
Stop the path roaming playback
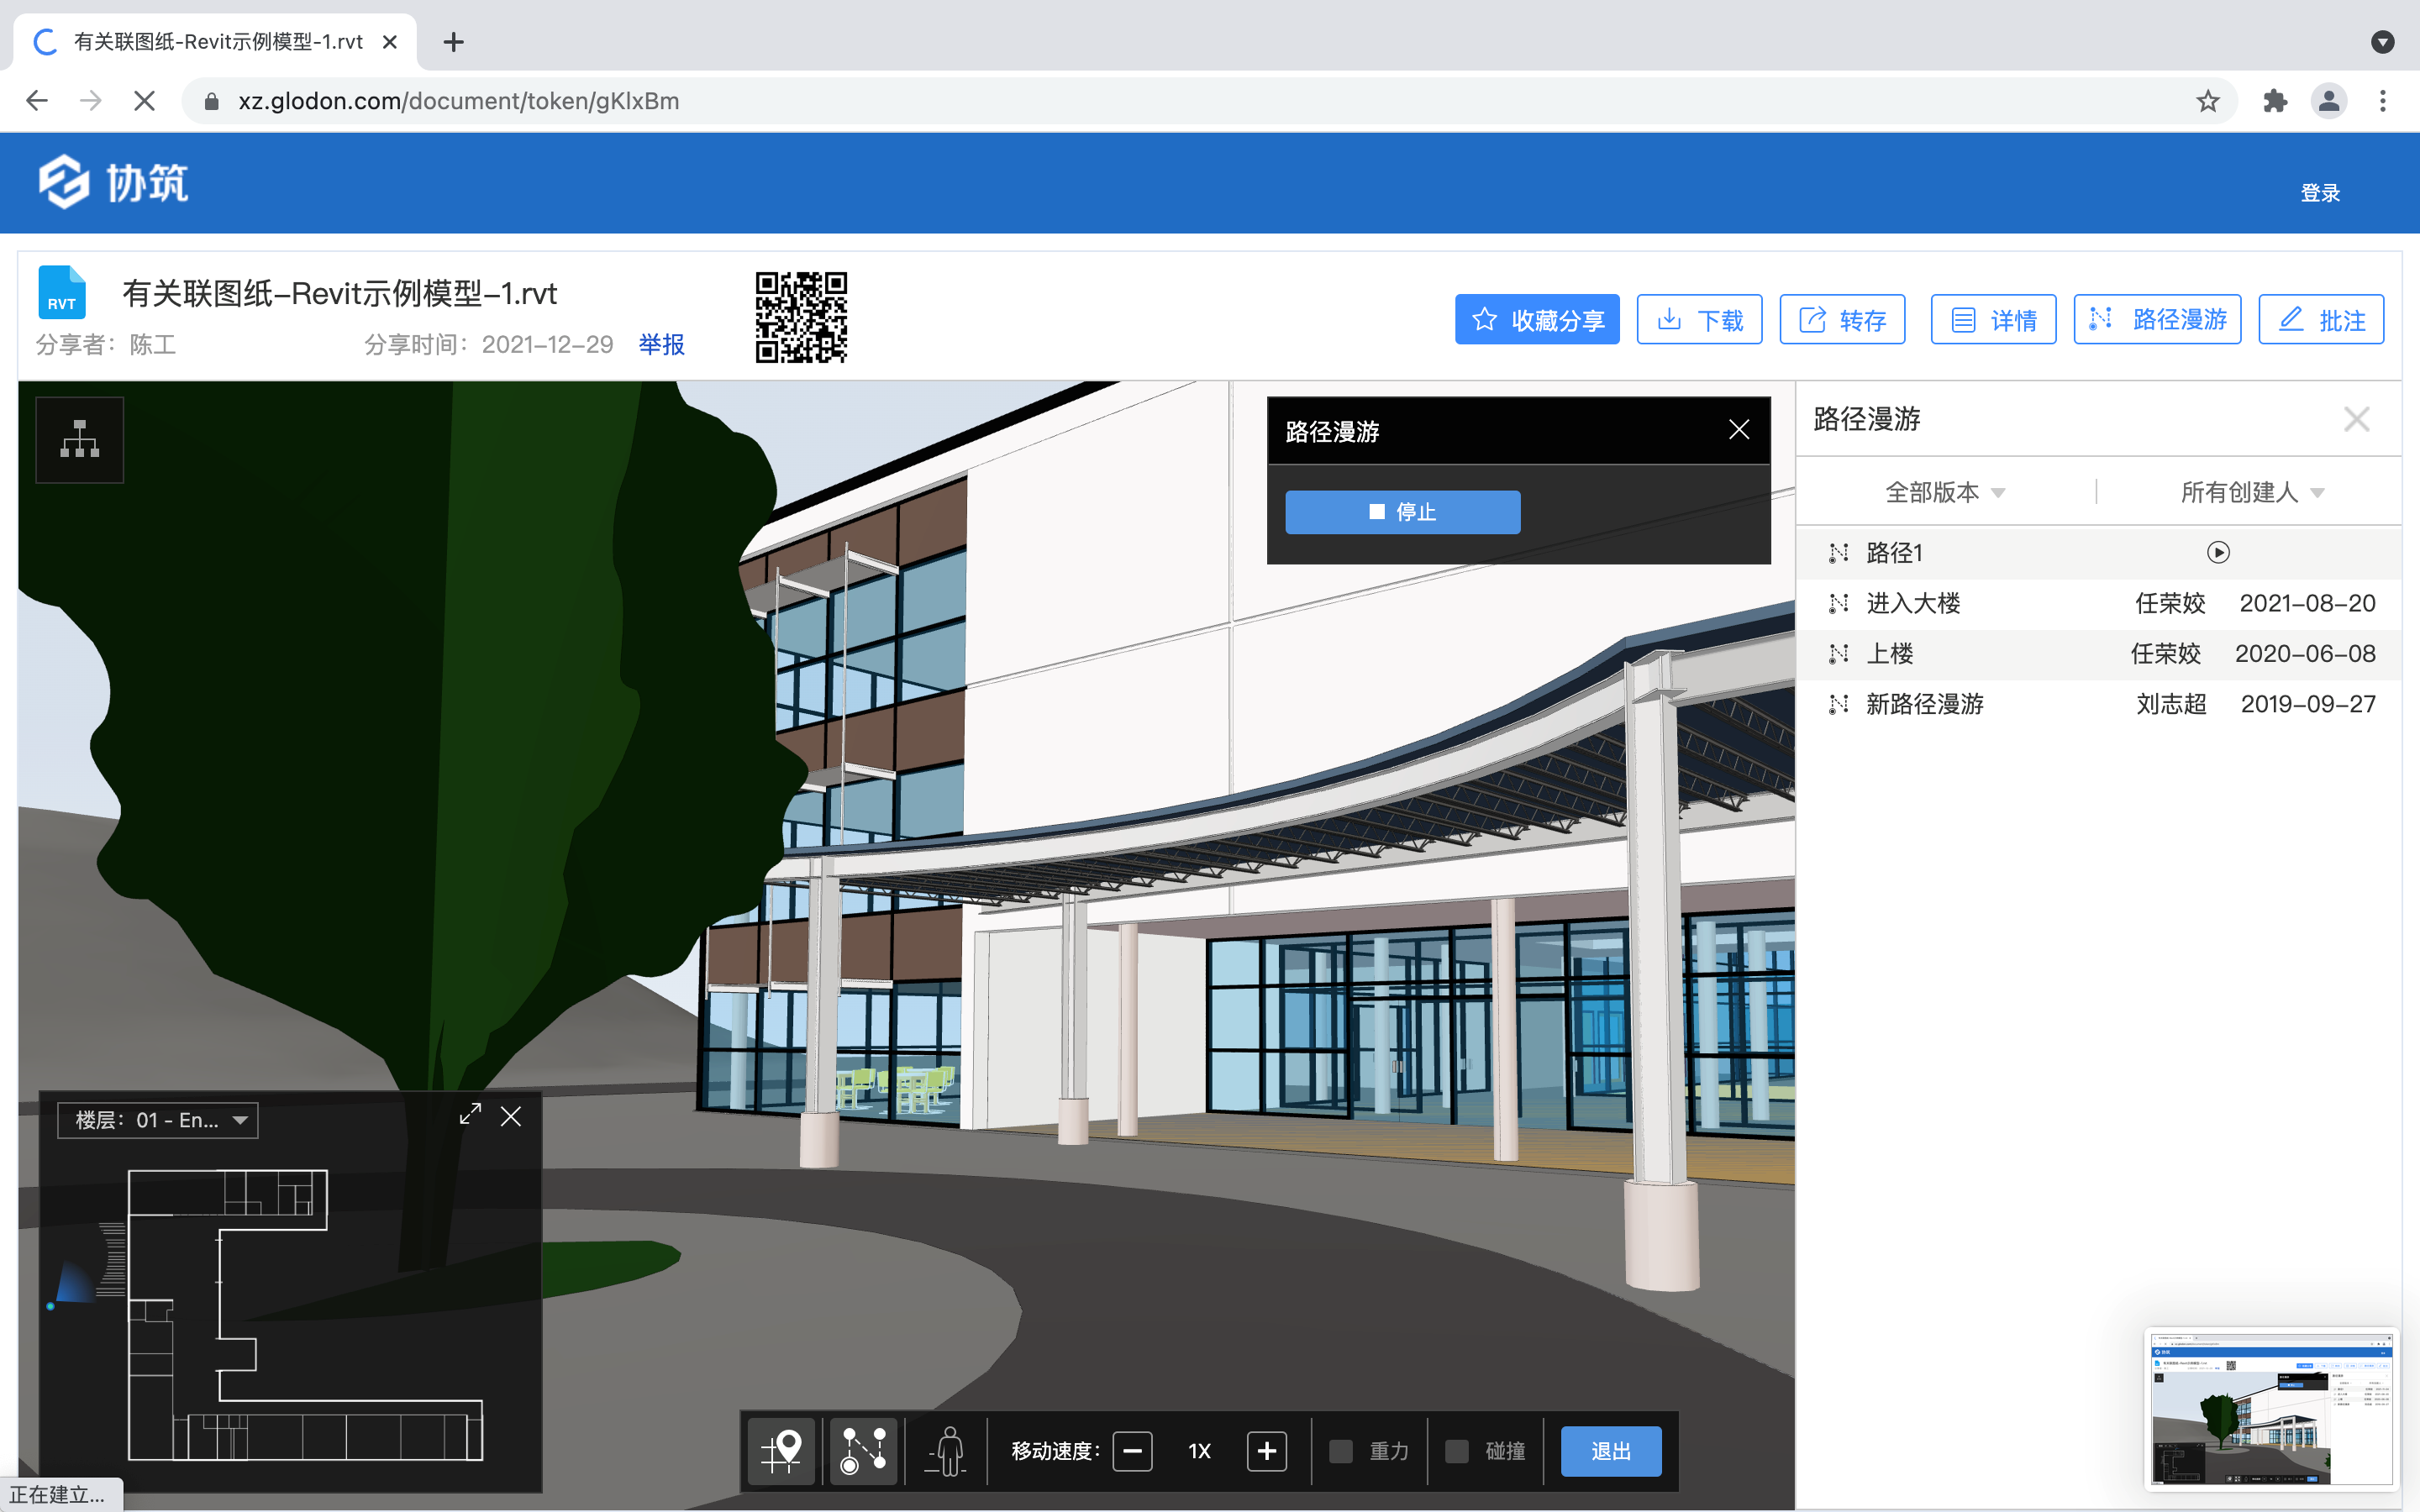(1402, 512)
